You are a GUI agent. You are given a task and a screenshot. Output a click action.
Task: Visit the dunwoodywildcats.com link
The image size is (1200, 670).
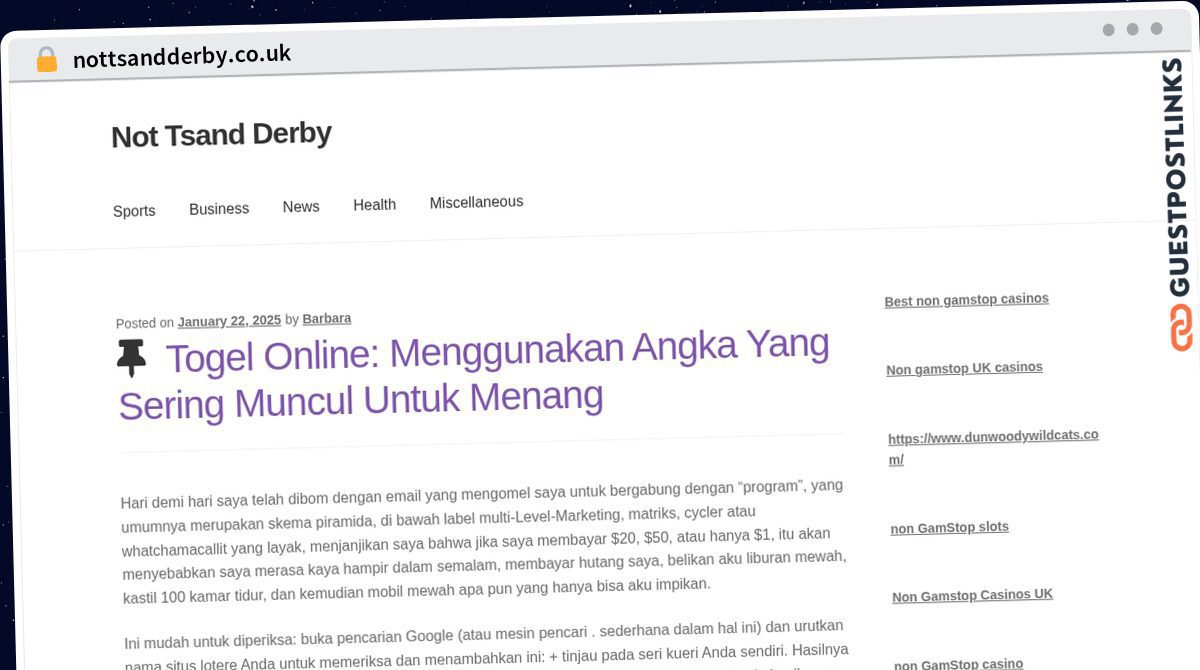coord(993,447)
